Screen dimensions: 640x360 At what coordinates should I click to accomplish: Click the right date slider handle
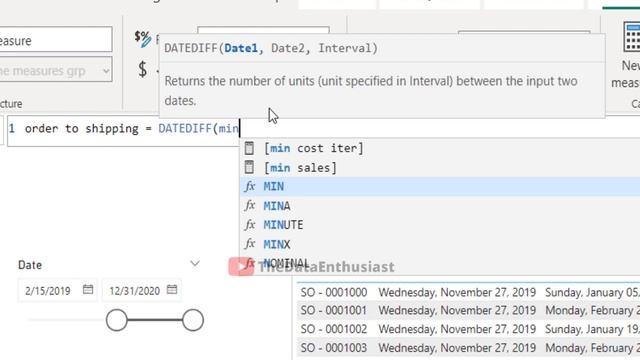coord(193,320)
